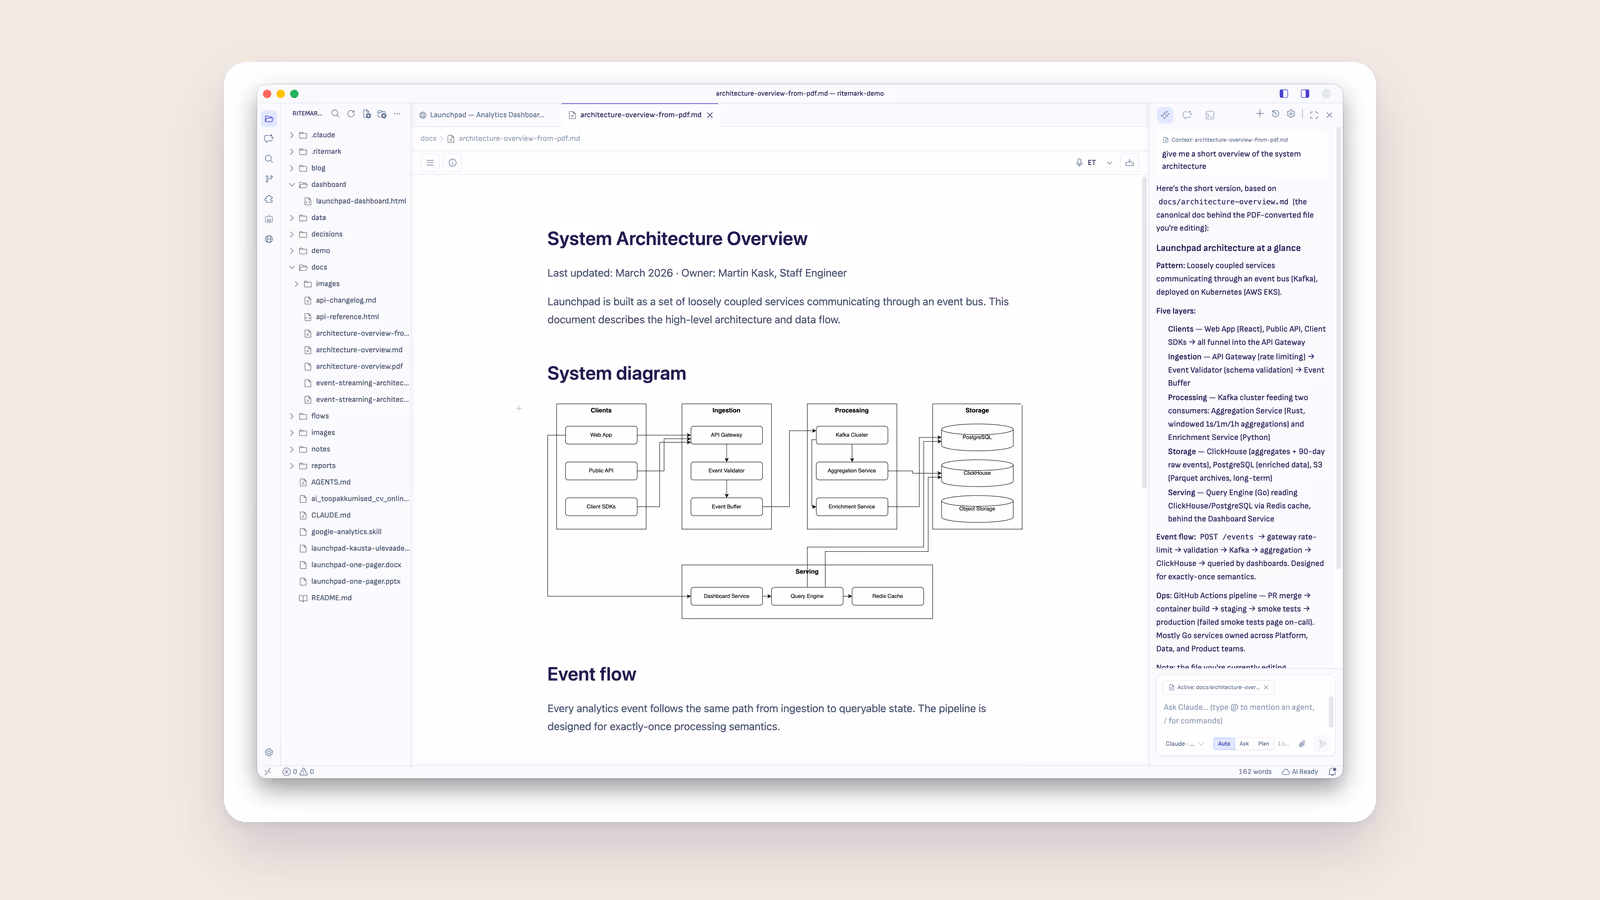The height and width of the screenshot is (900, 1600).
Task: Maximize the AI chat panel
Action: point(1314,115)
